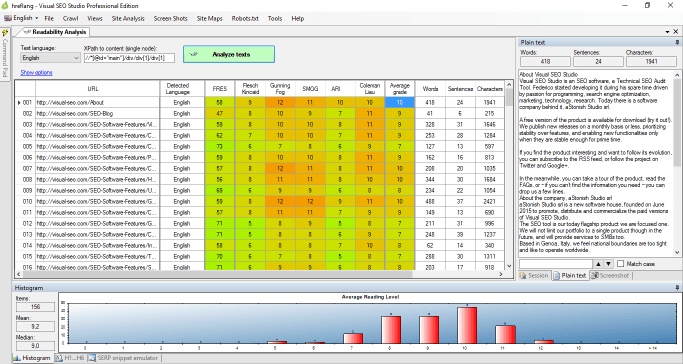683x364 pixels.
Task: Click the row 001 selector arrow
Action: [x=19, y=102]
